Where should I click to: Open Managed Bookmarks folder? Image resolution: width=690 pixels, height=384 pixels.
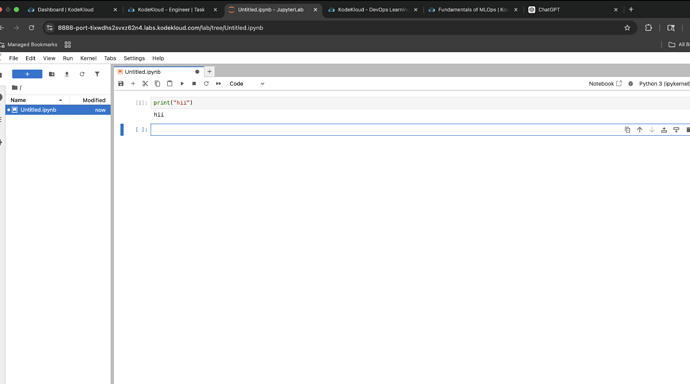tap(29, 44)
